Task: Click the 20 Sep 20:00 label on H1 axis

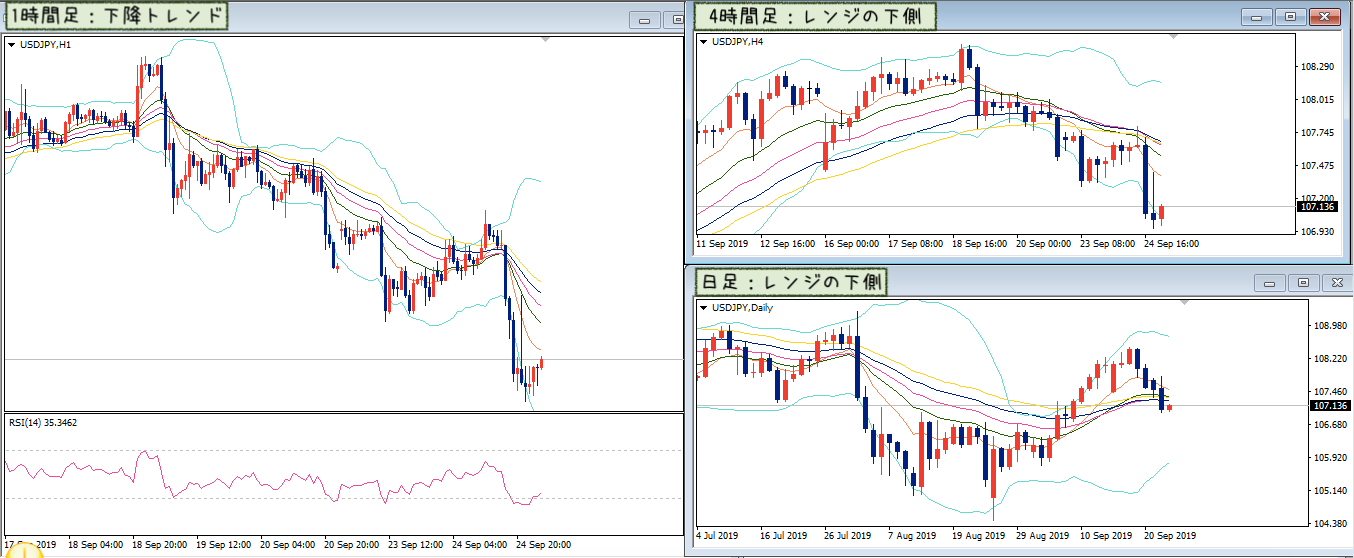Action: pos(352,546)
